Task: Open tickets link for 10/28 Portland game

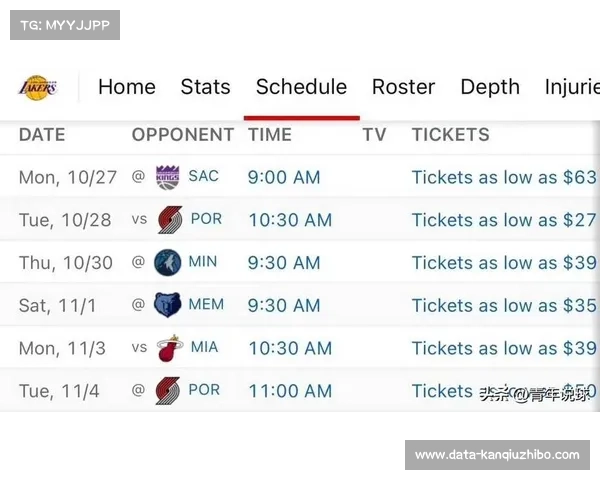Action: pos(504,220)
